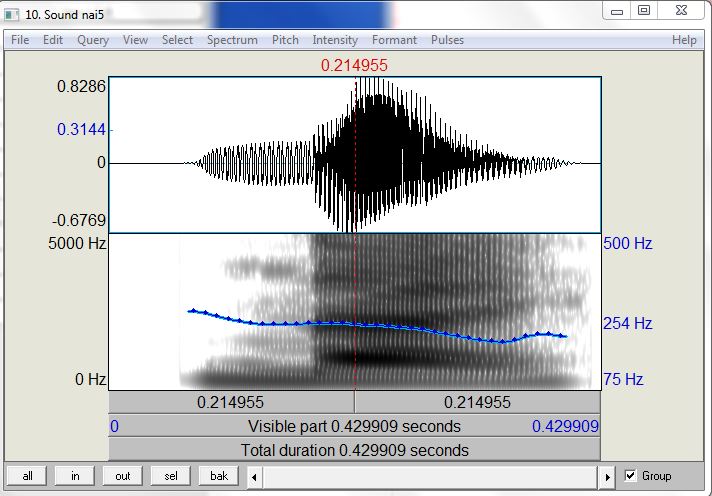Click the 0.8286 amplitude maximum label
The image size is (712, 496).
(x=81, y=86)
